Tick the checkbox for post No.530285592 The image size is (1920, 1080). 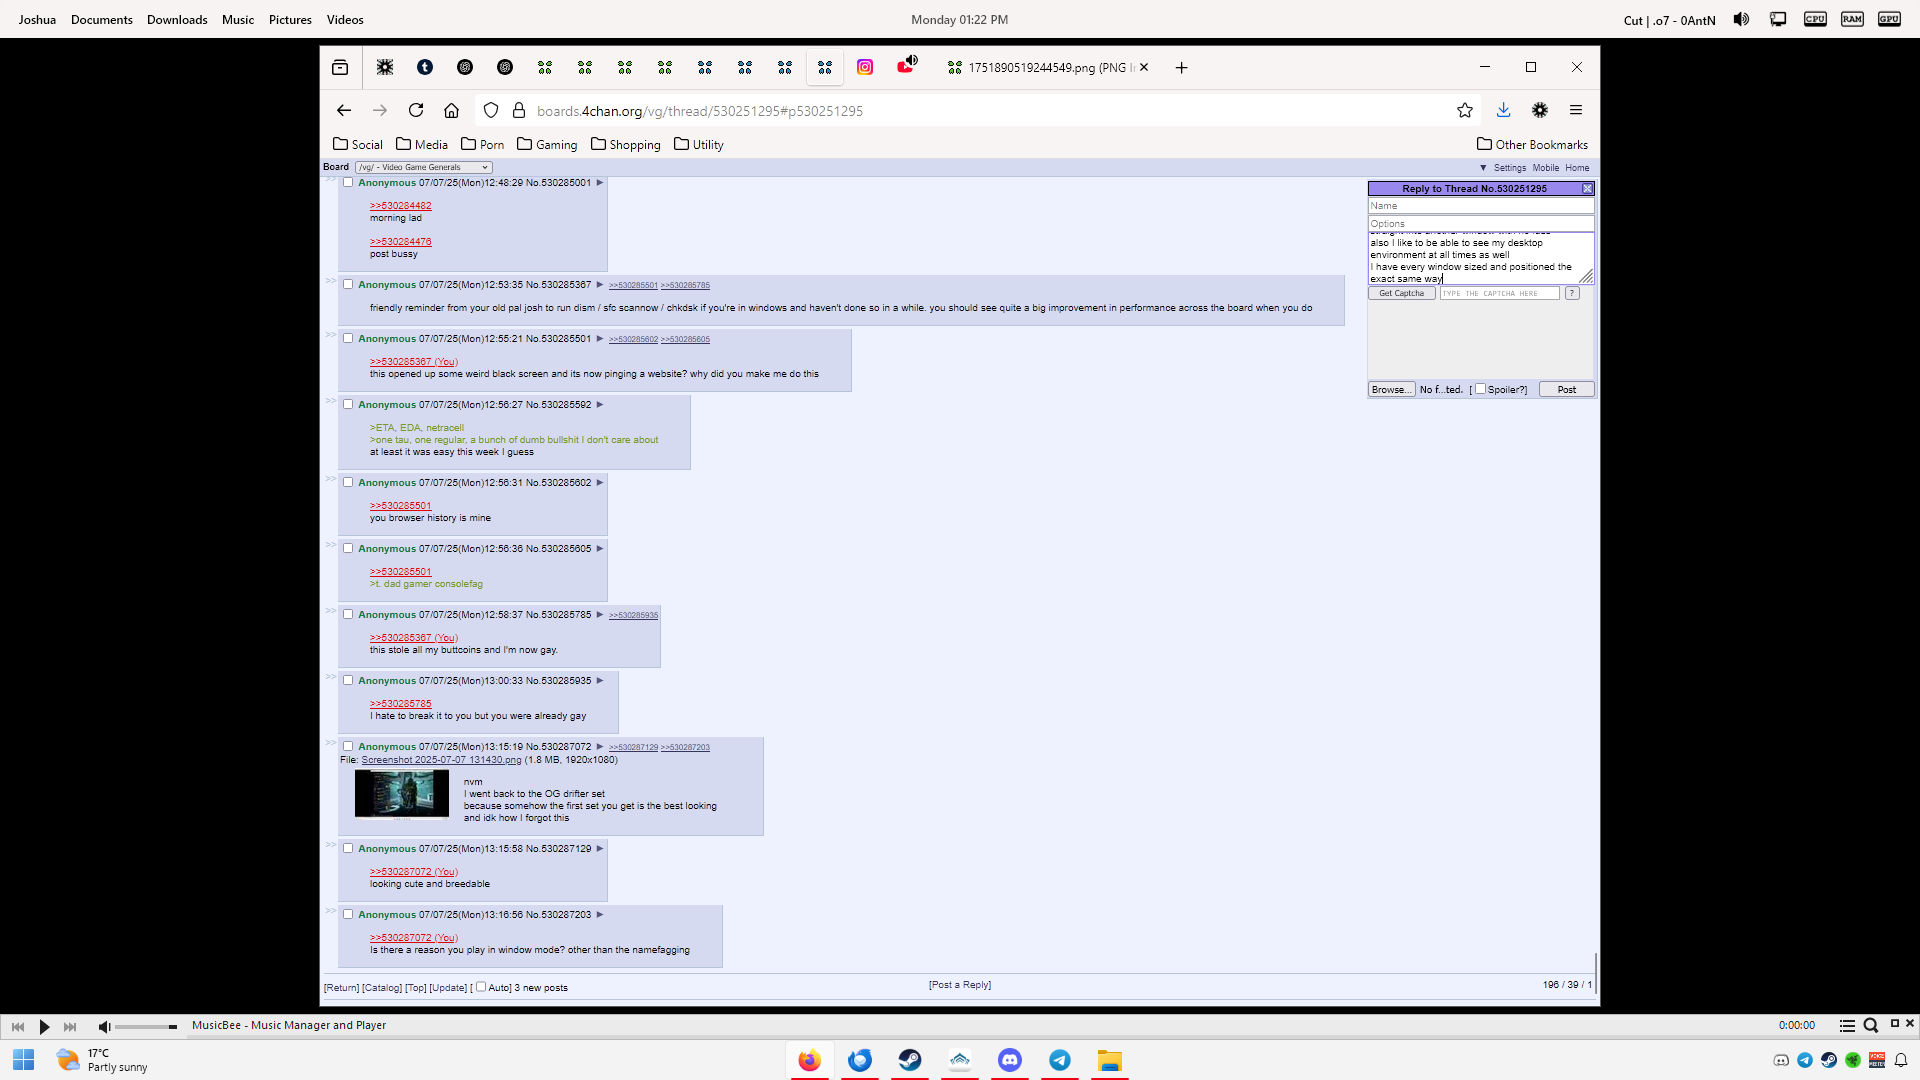pyautogui.click(x=348, y=404)
